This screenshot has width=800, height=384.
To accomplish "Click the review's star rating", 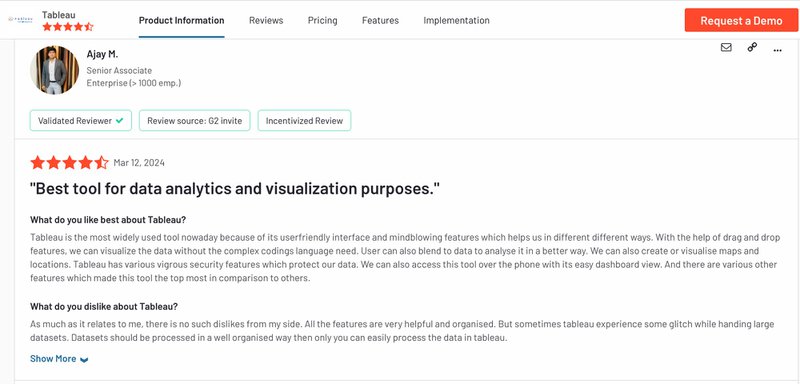I will pyautogui.click(x=69, y=163).
